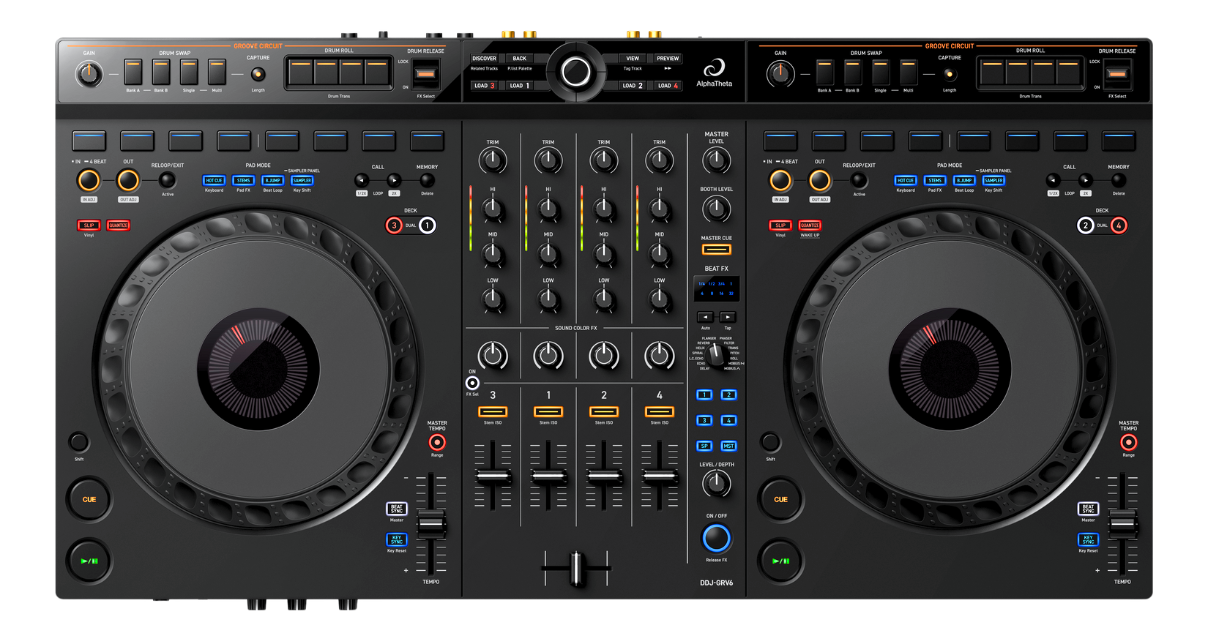Click the VIEW button
This screenshot has height=642, width=1208.
coord(633,59)
